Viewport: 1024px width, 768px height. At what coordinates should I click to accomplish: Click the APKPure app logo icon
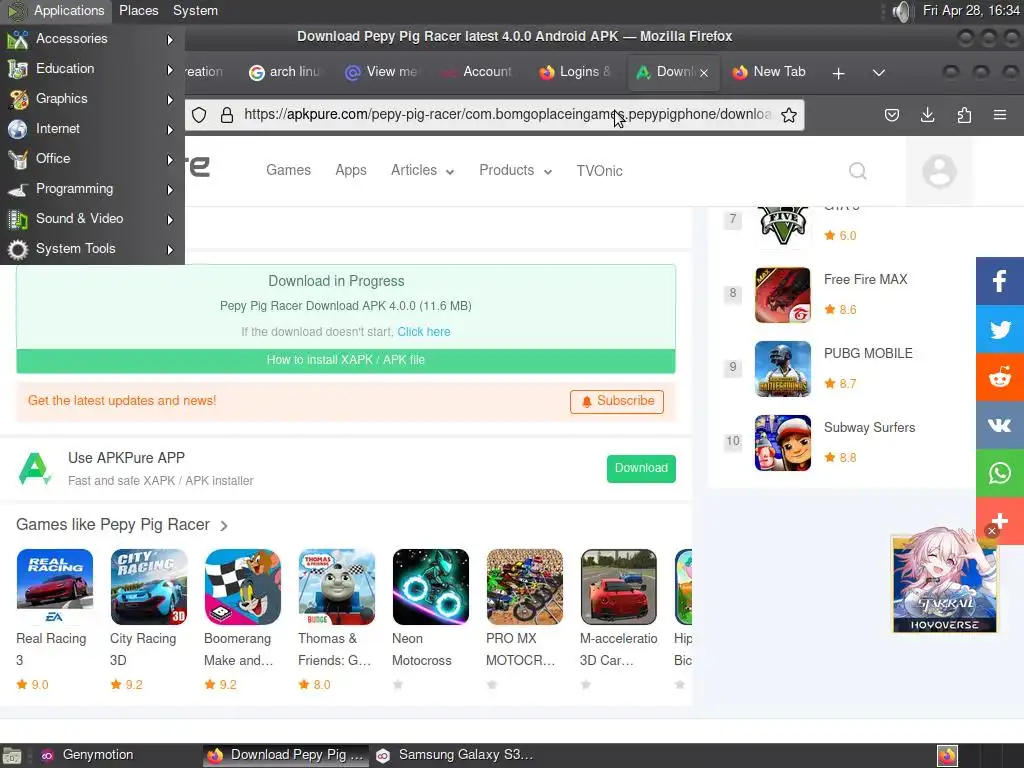(x=35, y=469)
